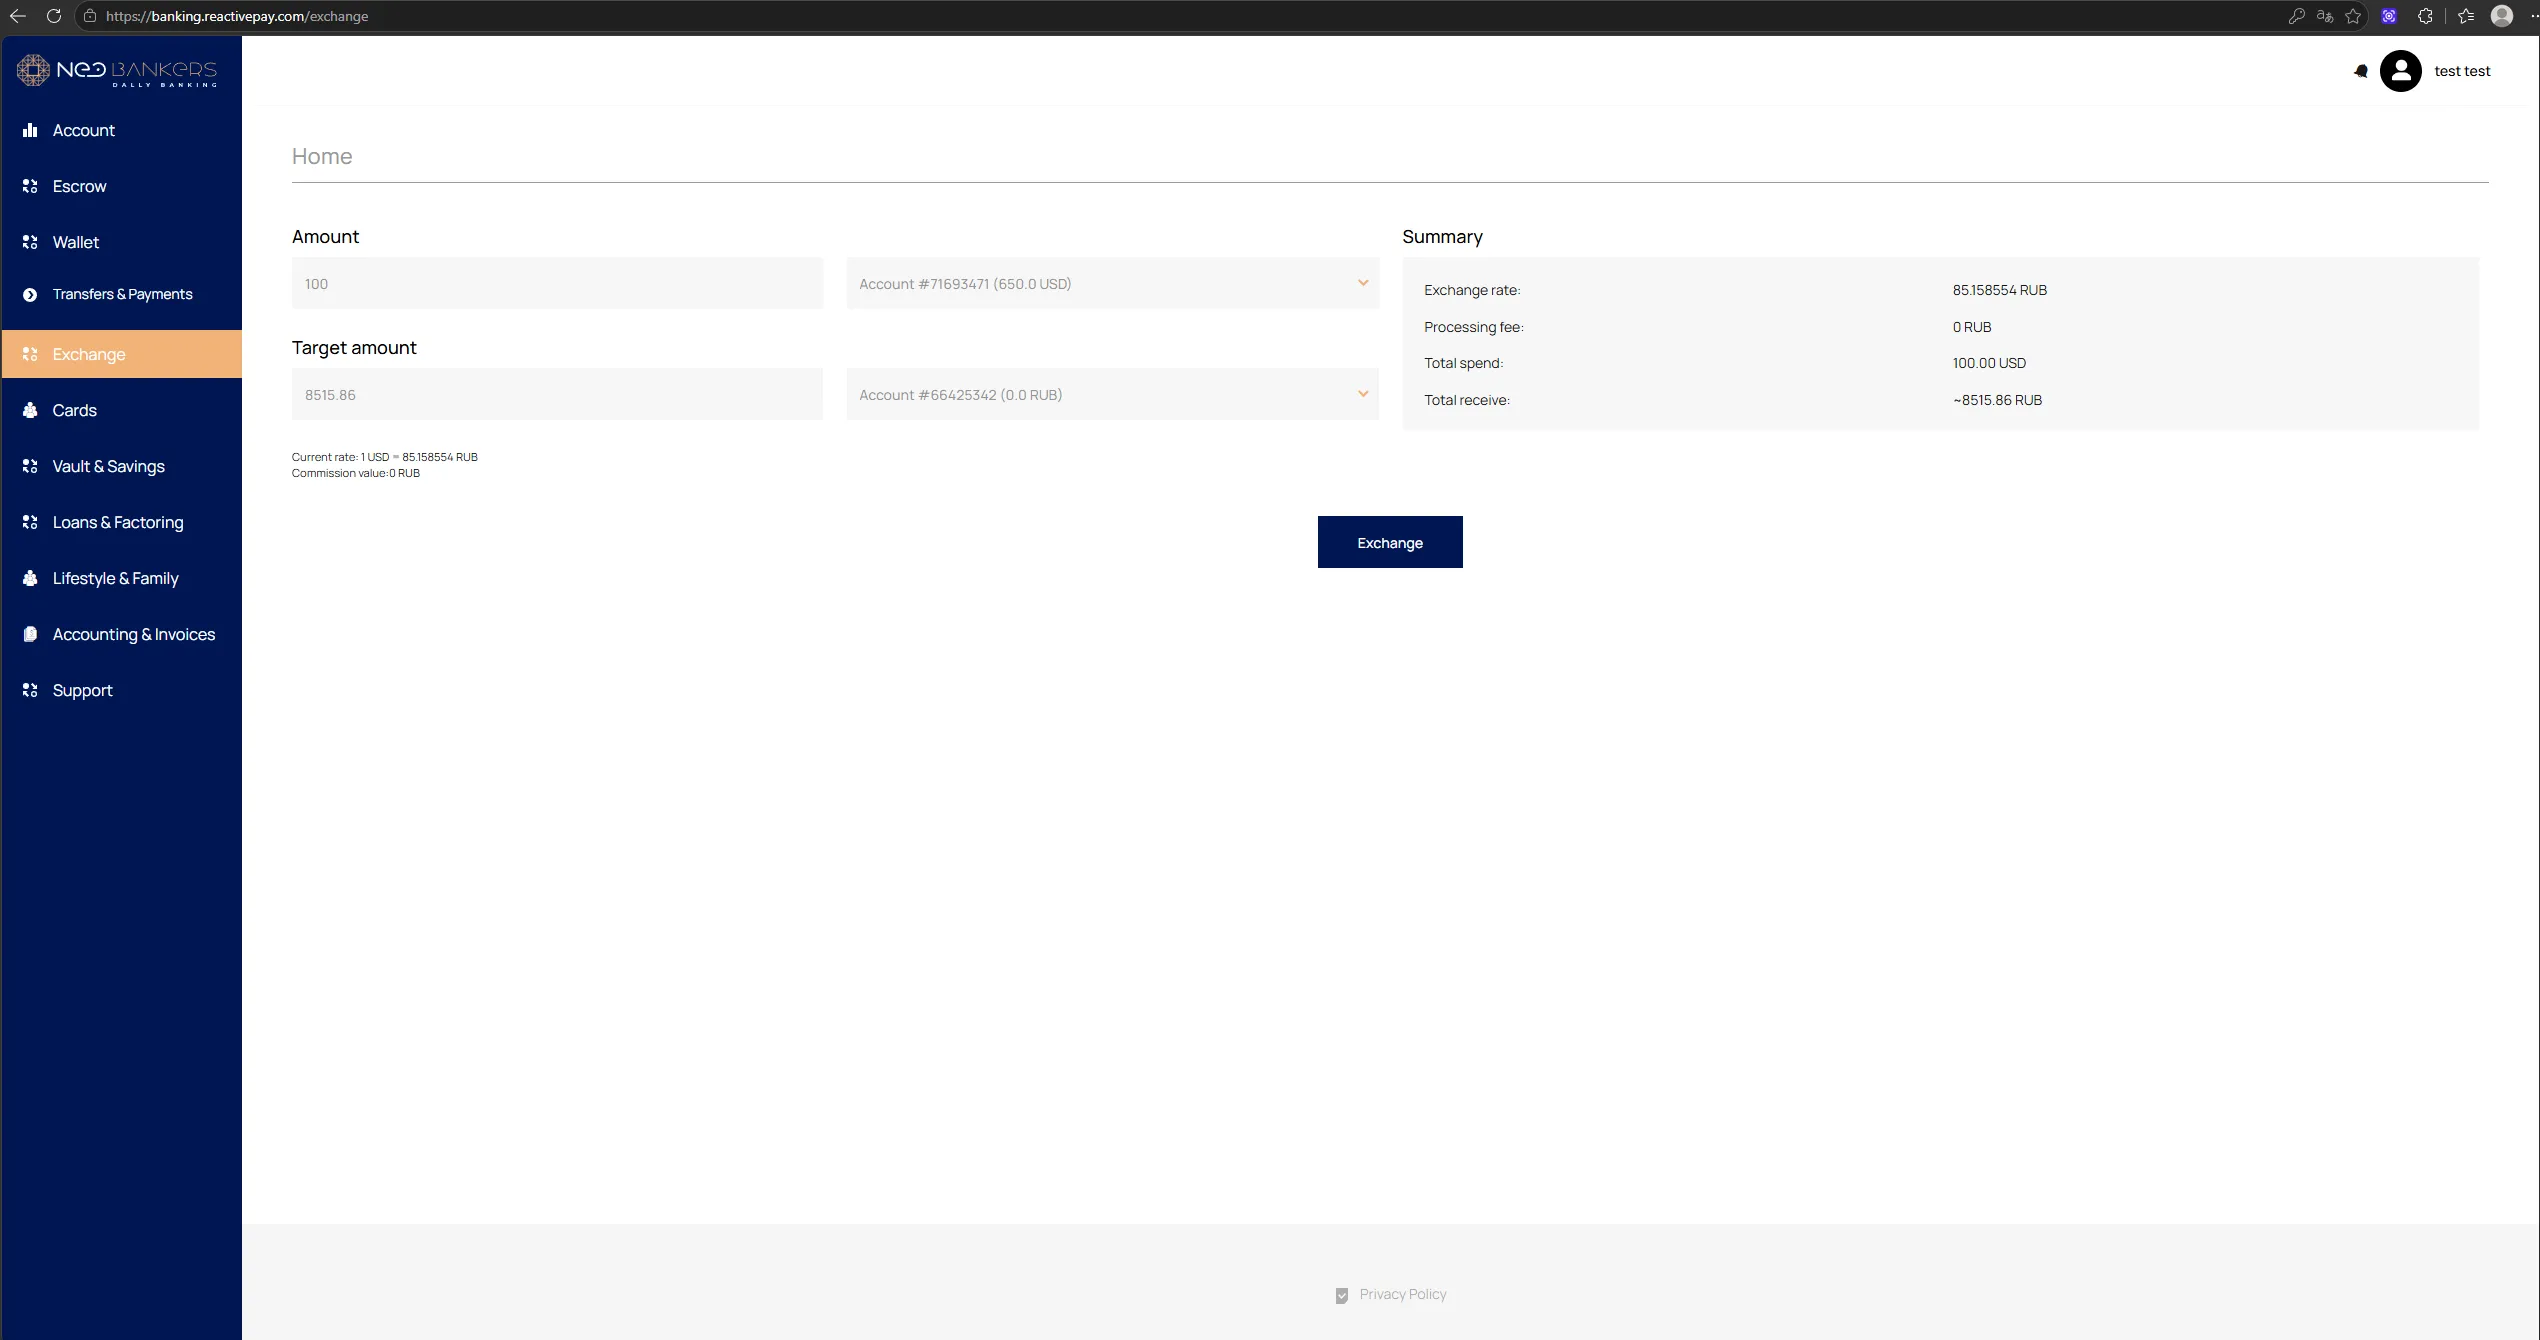This screenshot has width=2540, height=1340.
Task: Click the test test username
Action: 2462,71
